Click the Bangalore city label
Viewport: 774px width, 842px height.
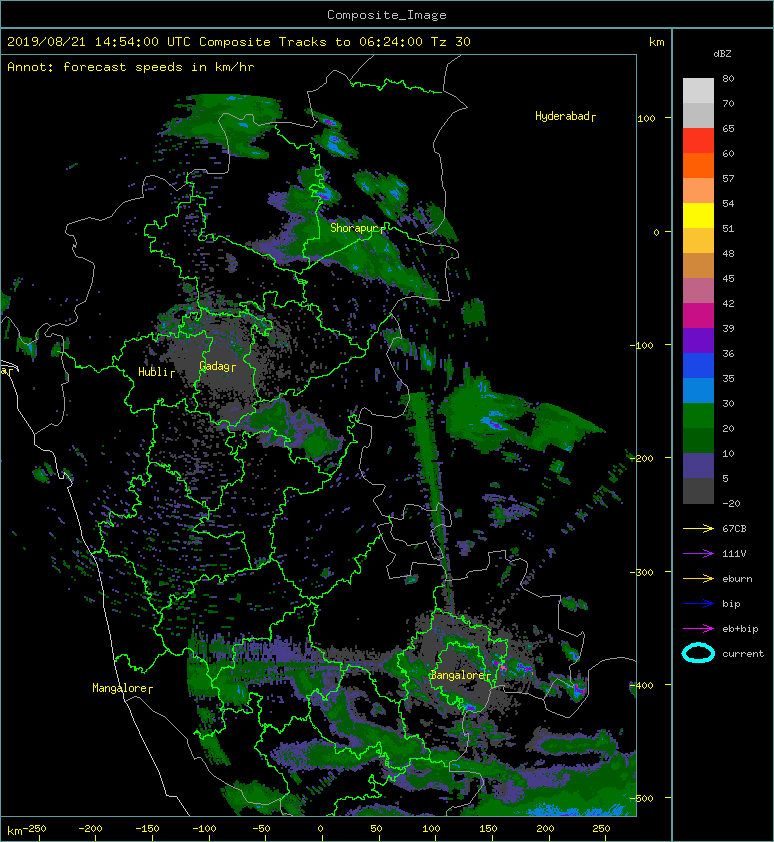tap(460, 676)
